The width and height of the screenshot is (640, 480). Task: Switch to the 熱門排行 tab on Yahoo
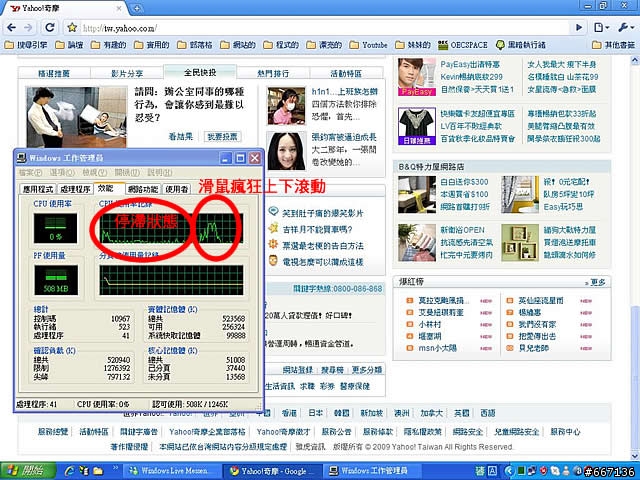click(x=273, y=73)
